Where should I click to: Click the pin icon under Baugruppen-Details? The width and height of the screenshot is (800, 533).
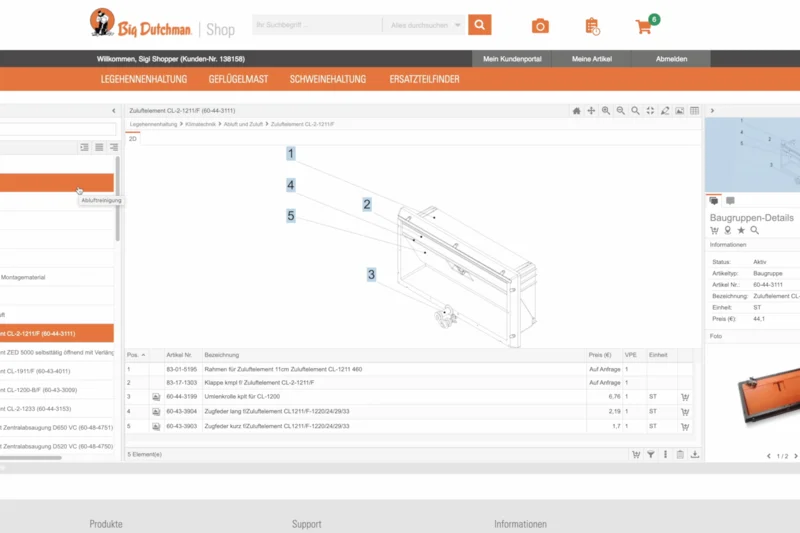click(x=728, y=231)
